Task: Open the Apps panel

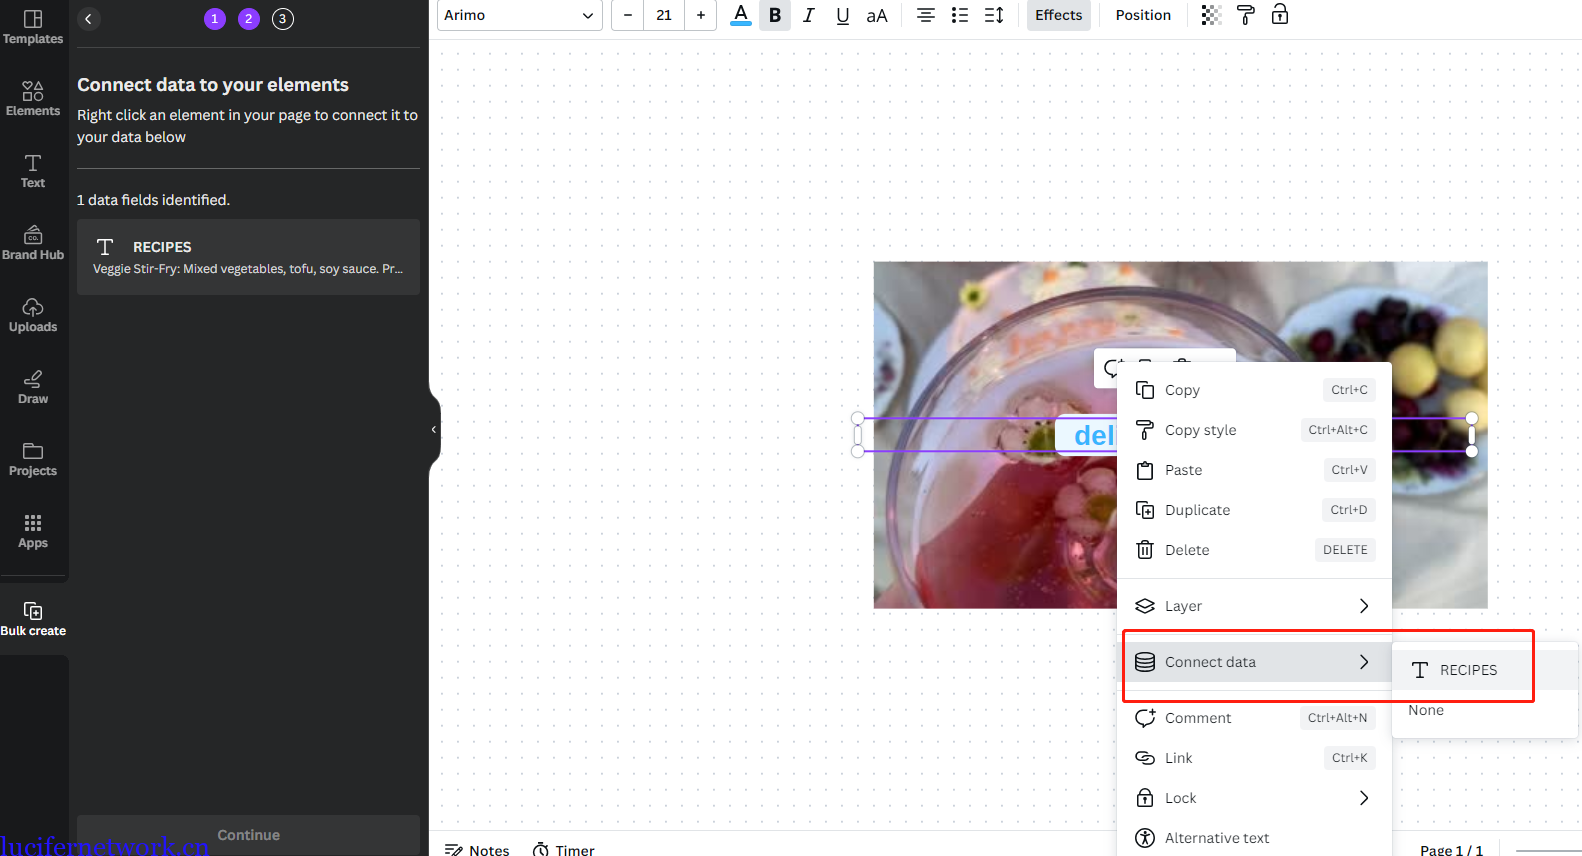Action: coord(33,531)
